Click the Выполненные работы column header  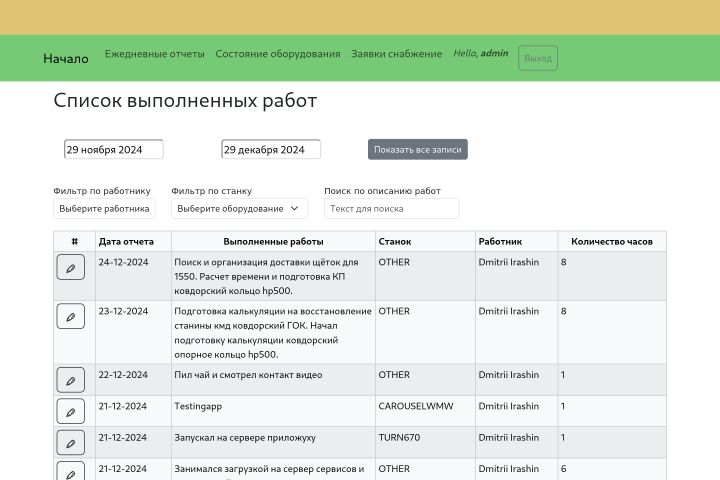pyautogui.click(x=273, y=242)
